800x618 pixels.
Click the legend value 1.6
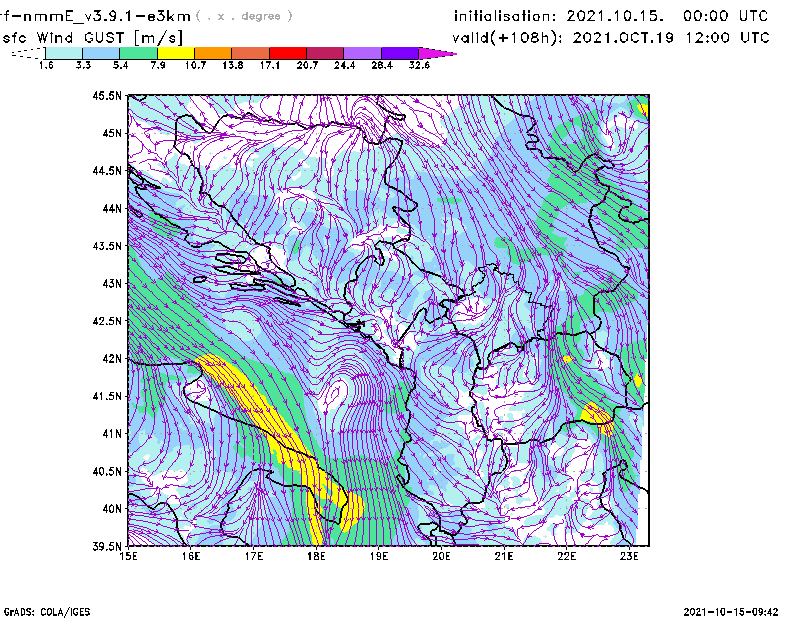click(46, 65)
